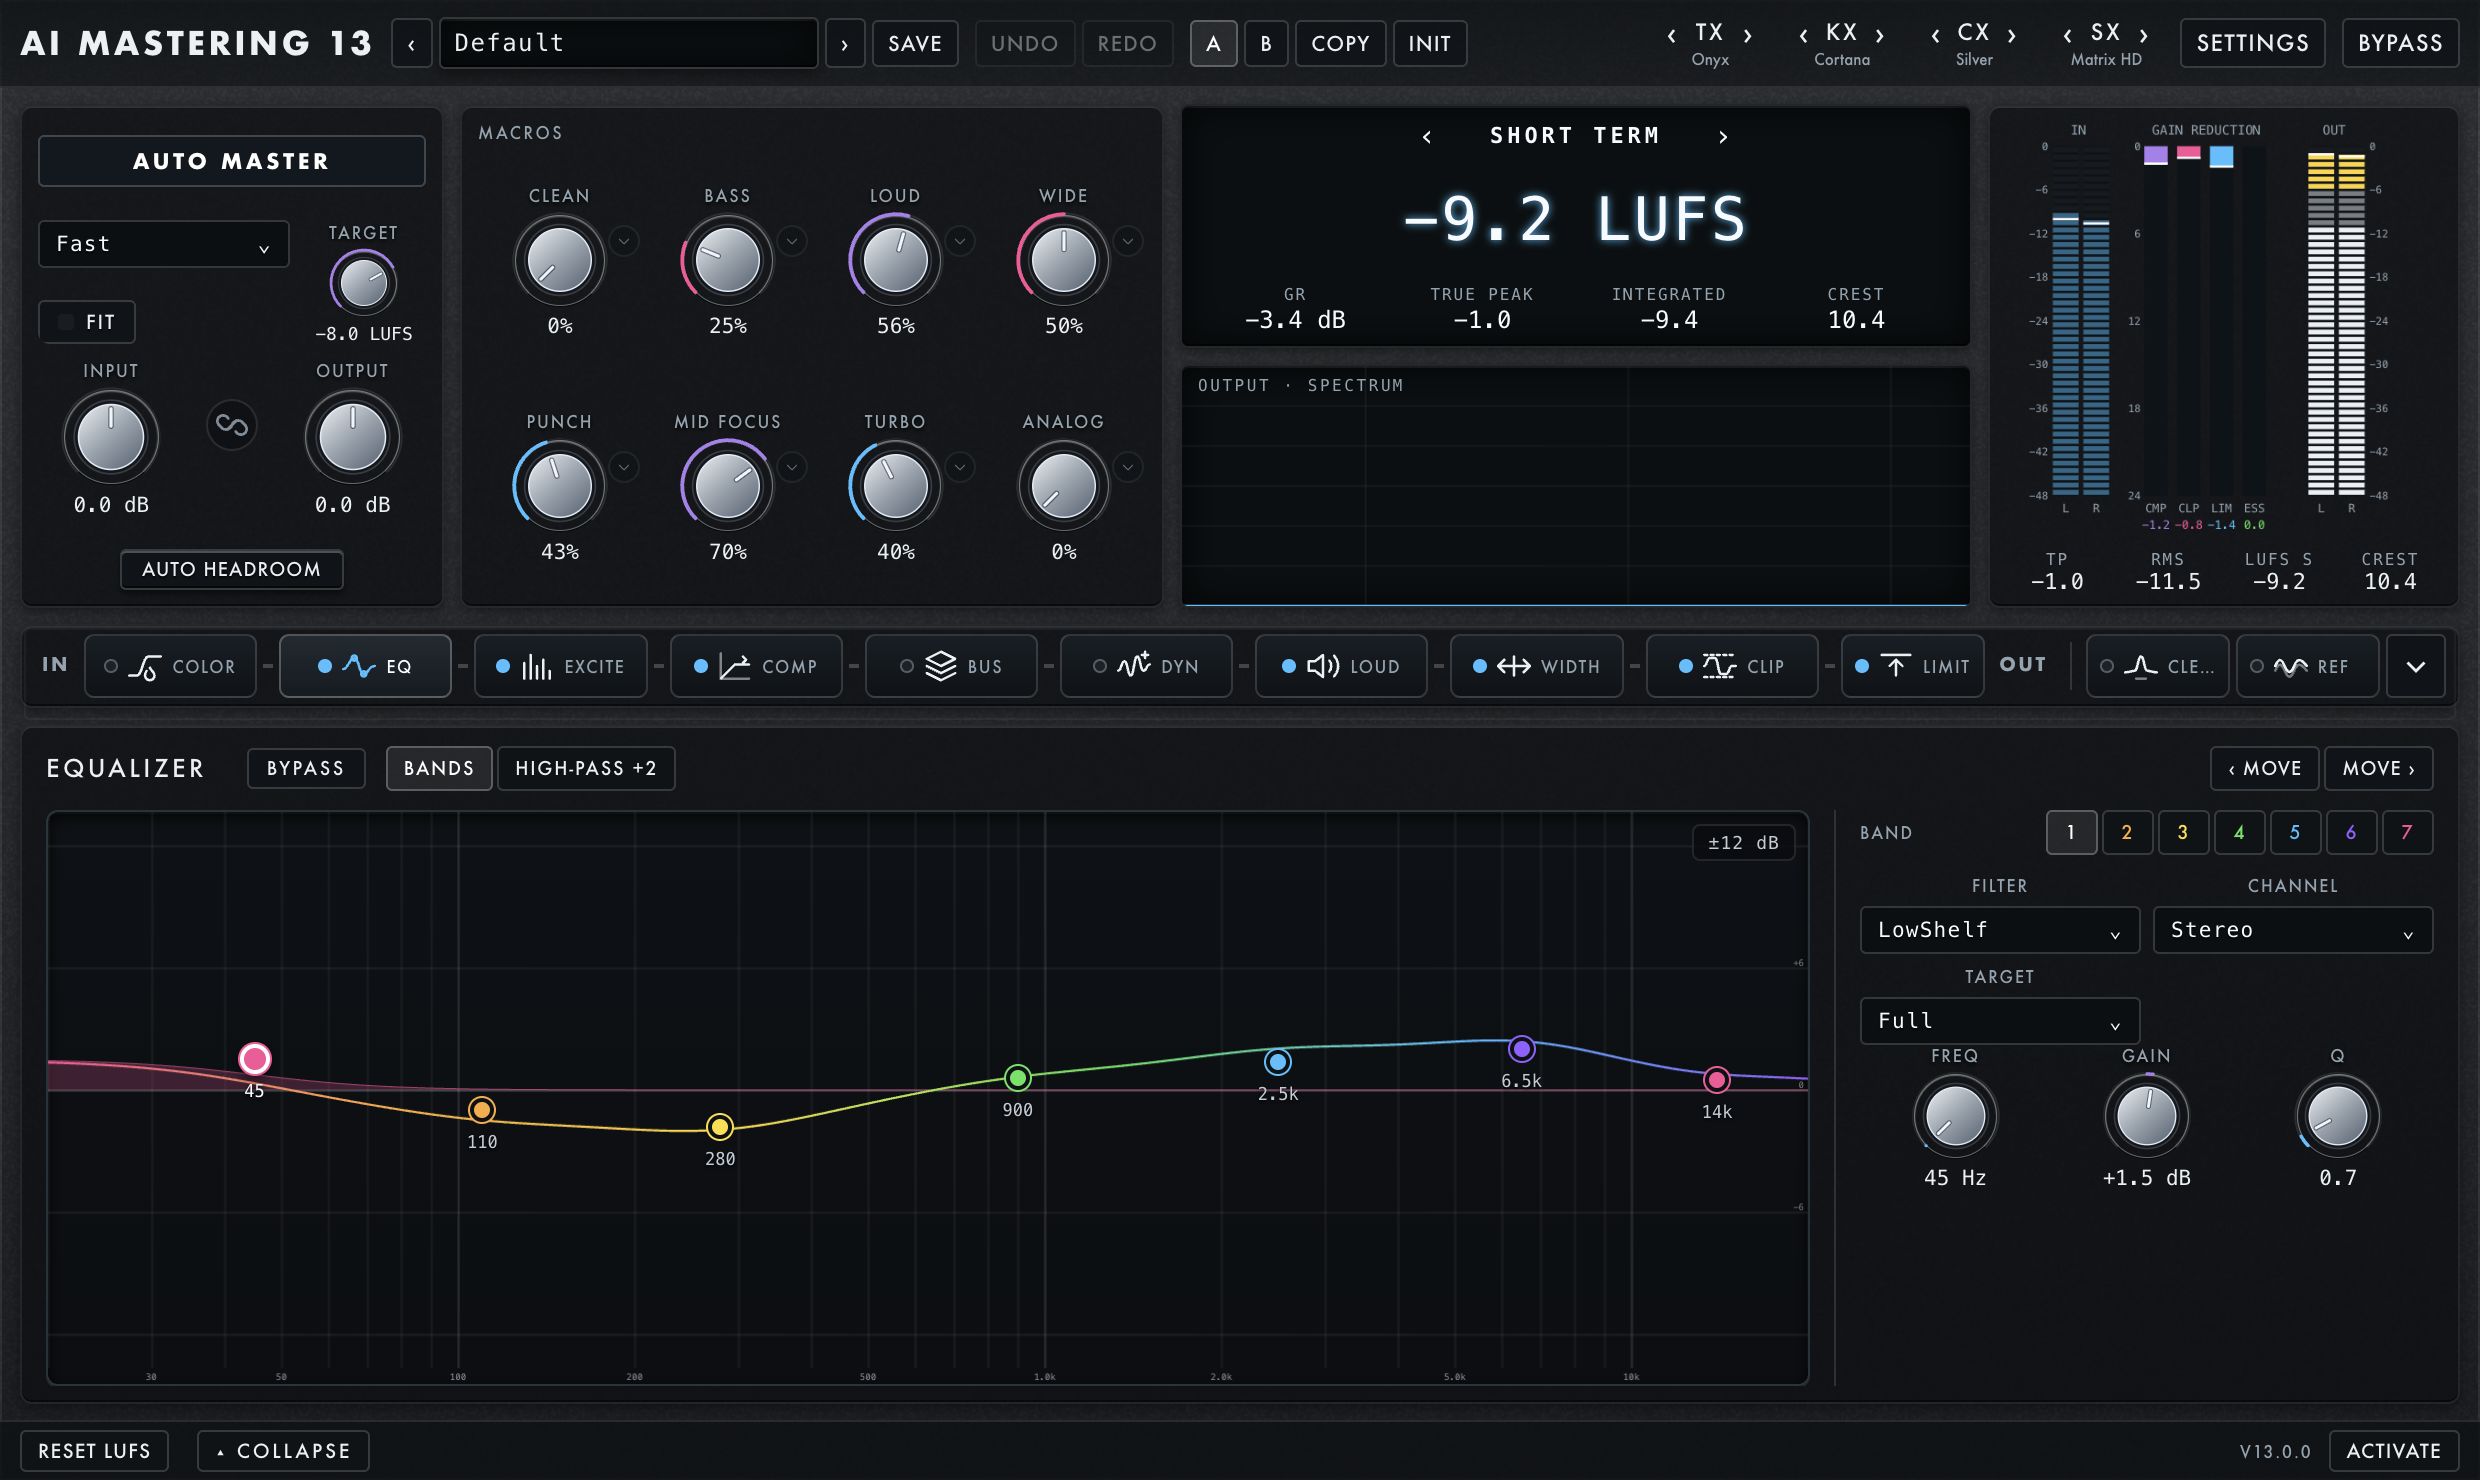Open the Fast mode dropdown
Viewport: 2480px width, 1480px height.
click(164, 244)
